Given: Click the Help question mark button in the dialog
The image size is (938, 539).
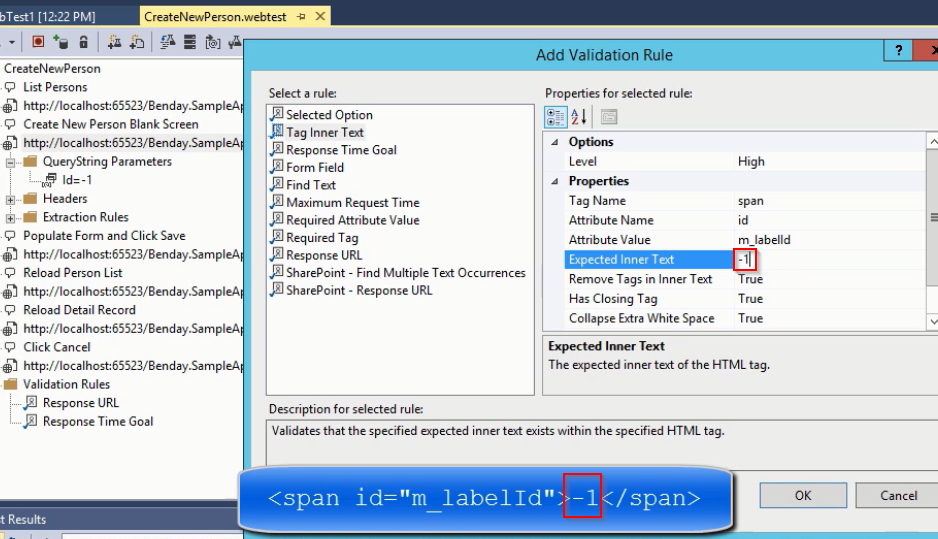Looking at the screenshot, I should coord(898,51).
